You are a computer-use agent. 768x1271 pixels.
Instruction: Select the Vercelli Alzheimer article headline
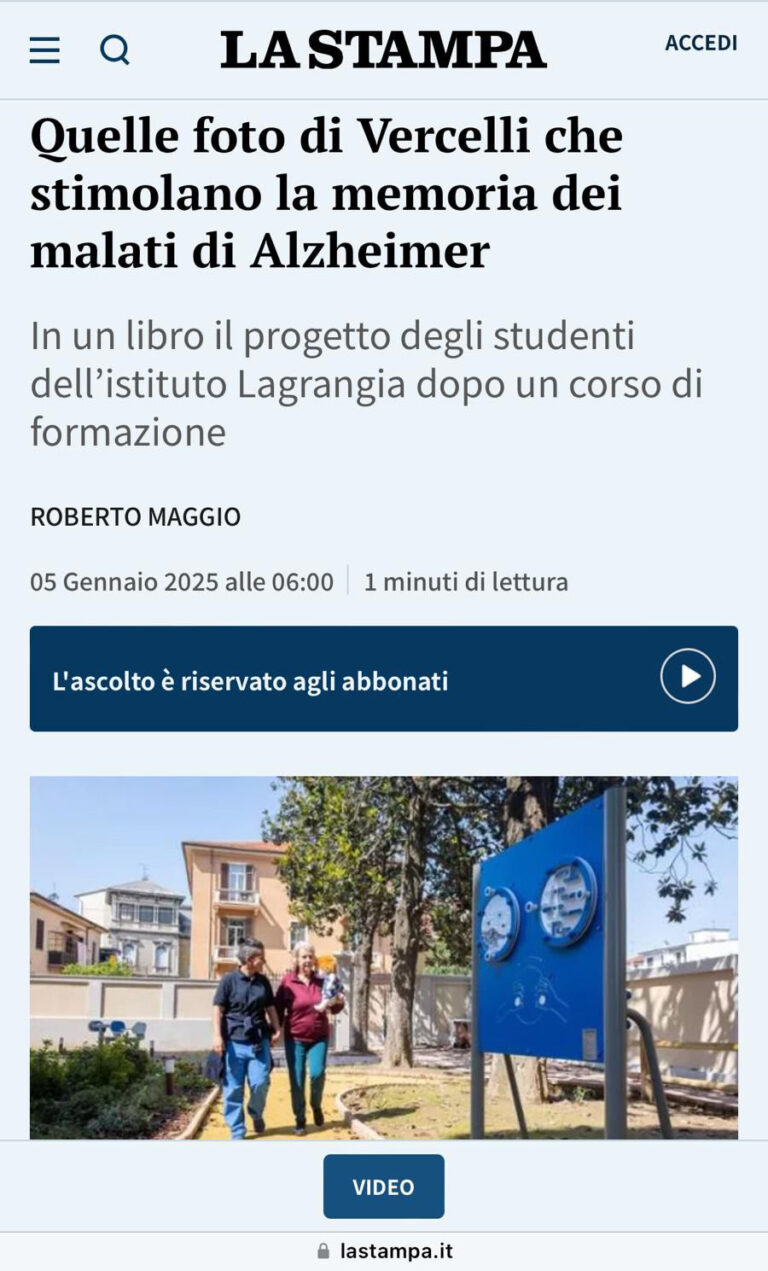326,194
